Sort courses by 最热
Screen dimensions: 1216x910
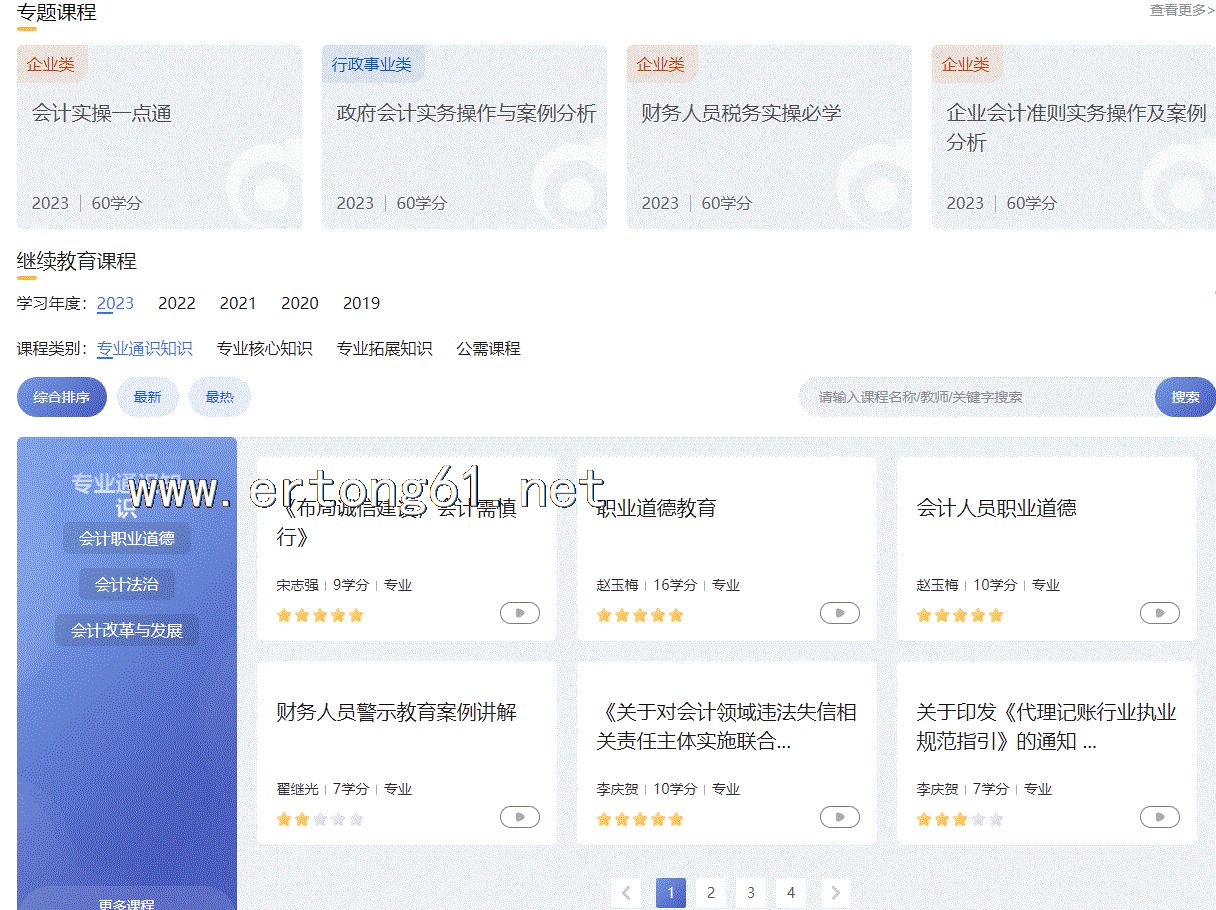(219, 397)
